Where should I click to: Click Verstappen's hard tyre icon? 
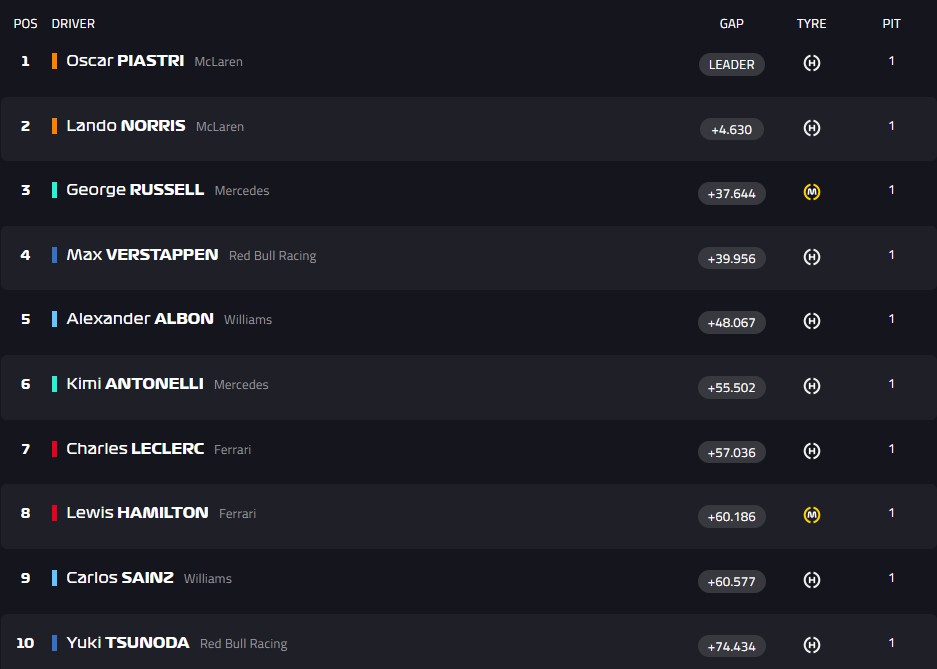[812, 257]
